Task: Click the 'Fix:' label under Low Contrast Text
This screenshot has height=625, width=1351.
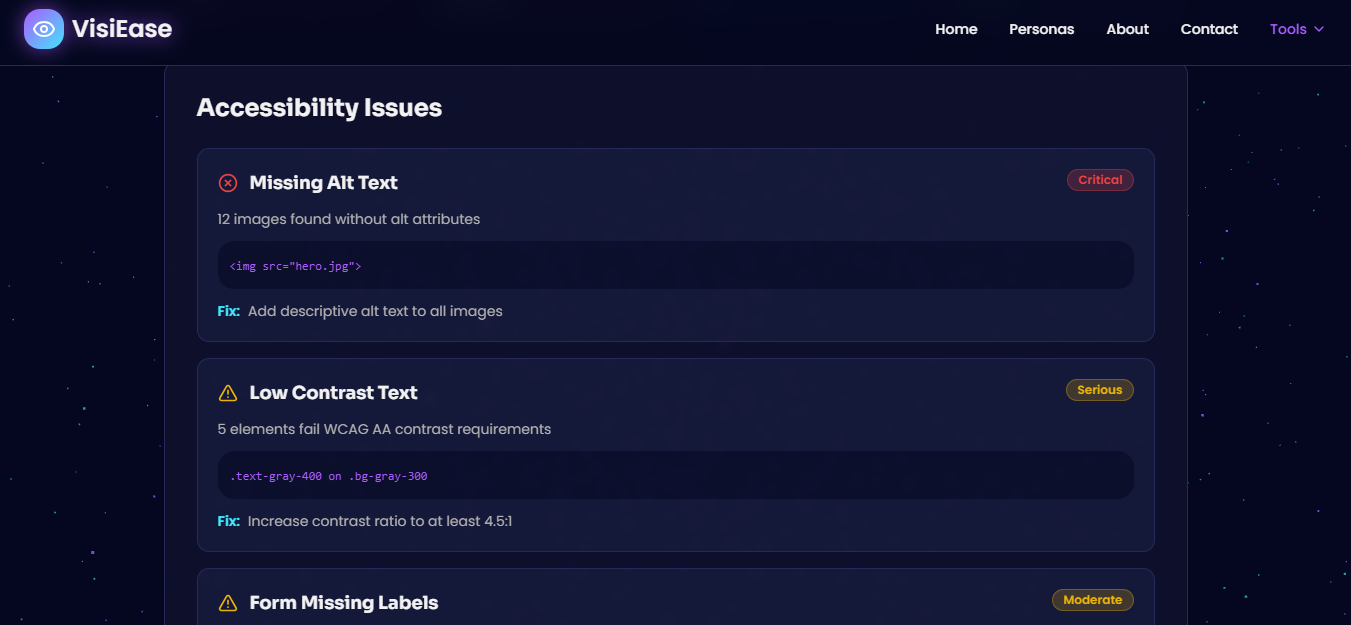Action: [229, 521]
